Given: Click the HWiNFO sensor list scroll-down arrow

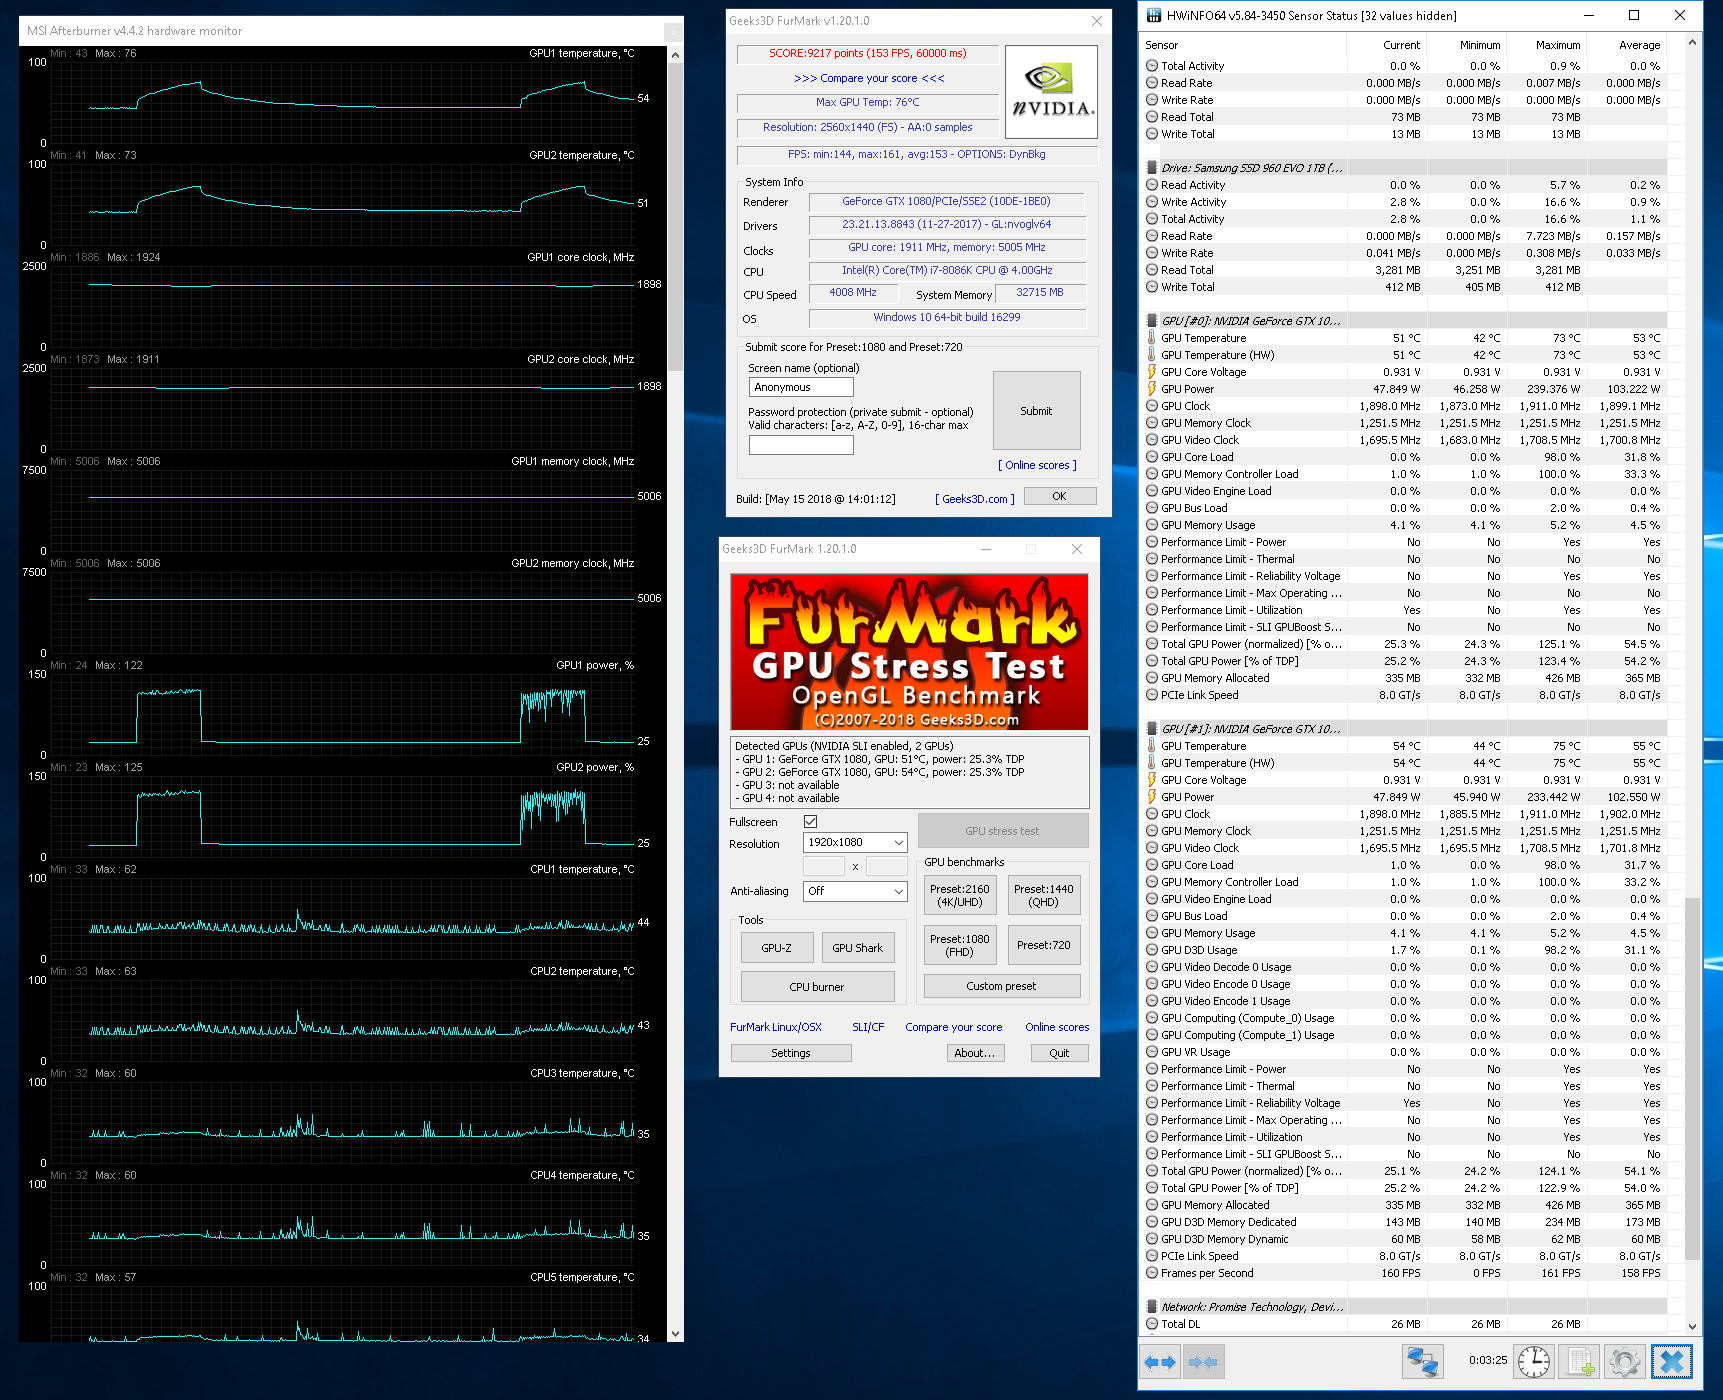Looking at the screenshot, I should [1692, 1326].
